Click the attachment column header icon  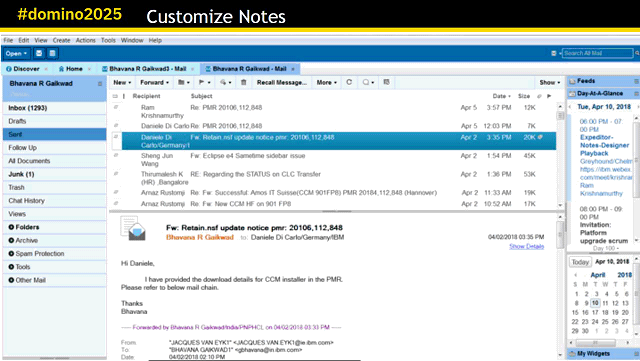pos(539,96)
